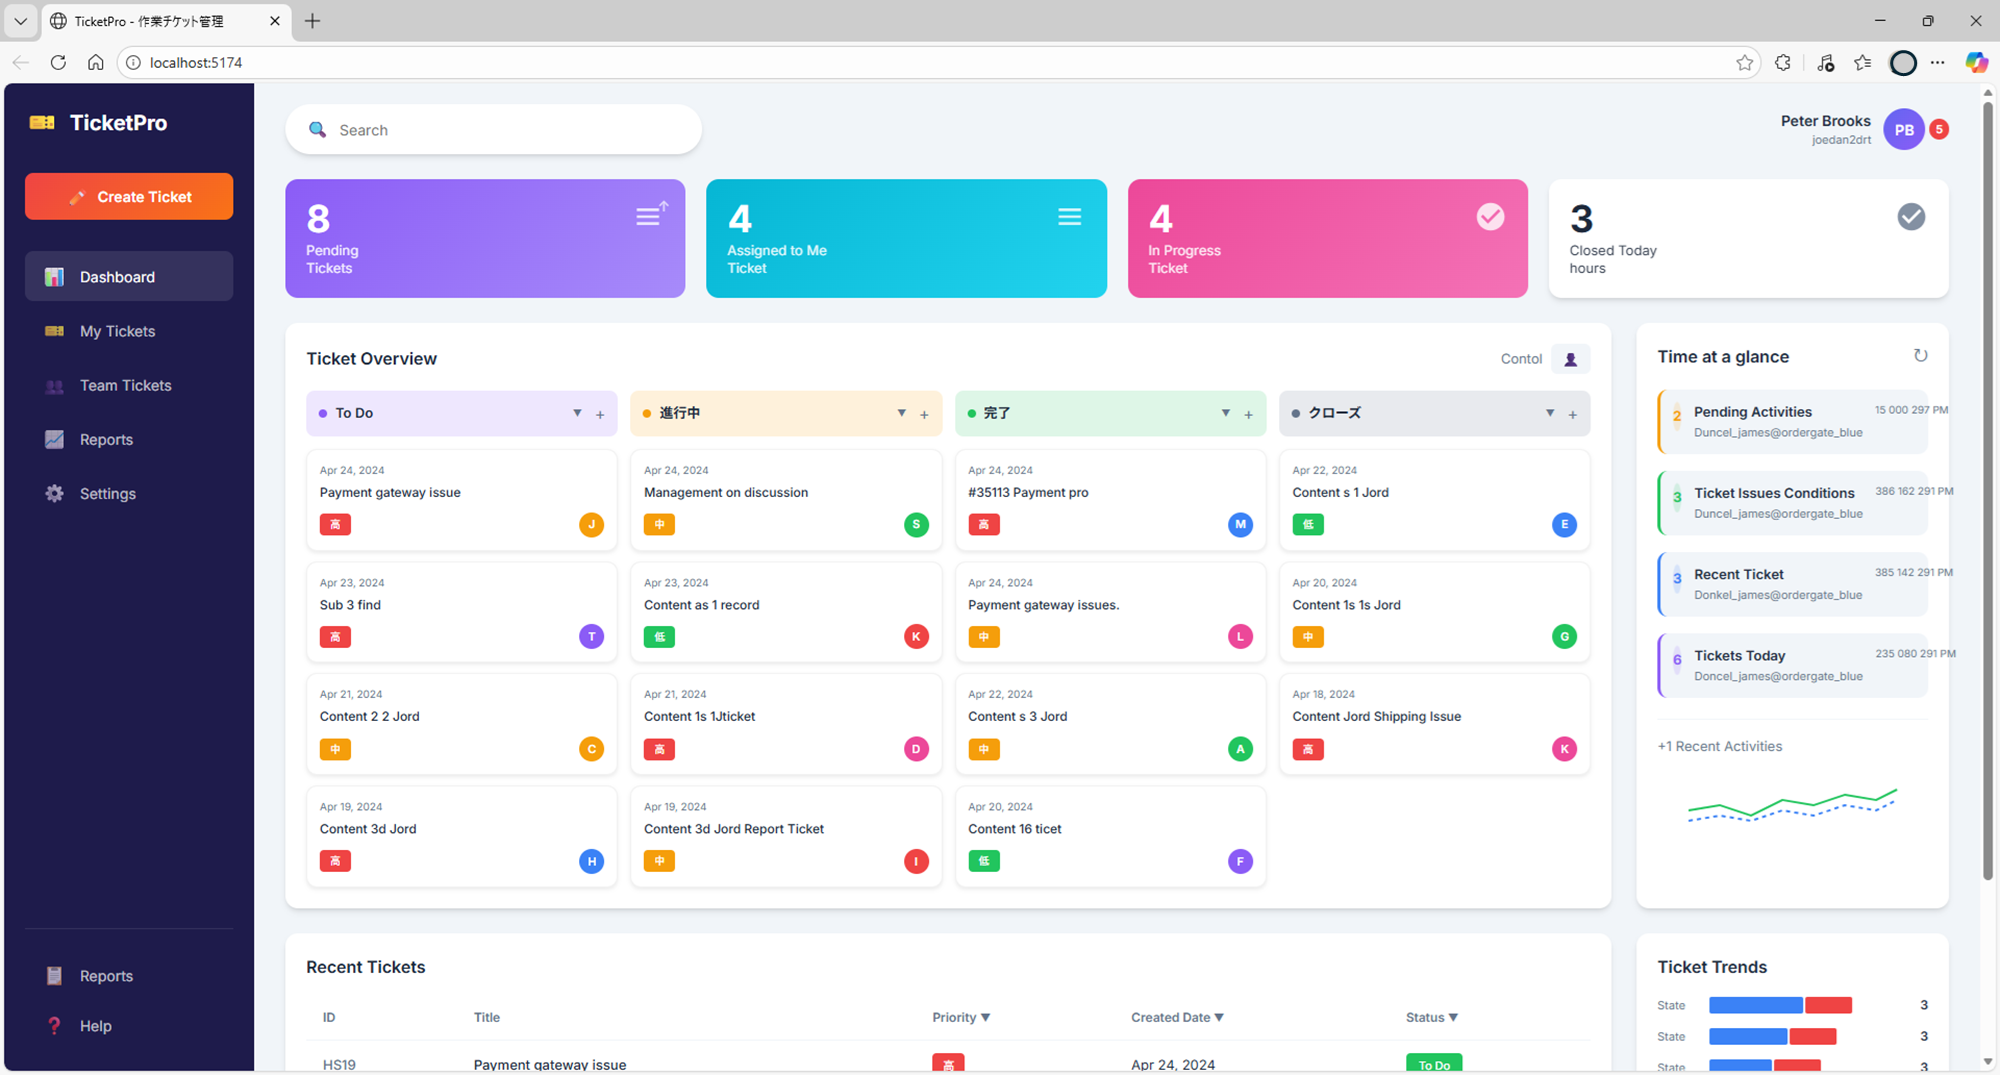Click the checkmark on Closed Today card
Image resolution: width=2000 pixels, height=1075 pixels.
[1911, 217]
